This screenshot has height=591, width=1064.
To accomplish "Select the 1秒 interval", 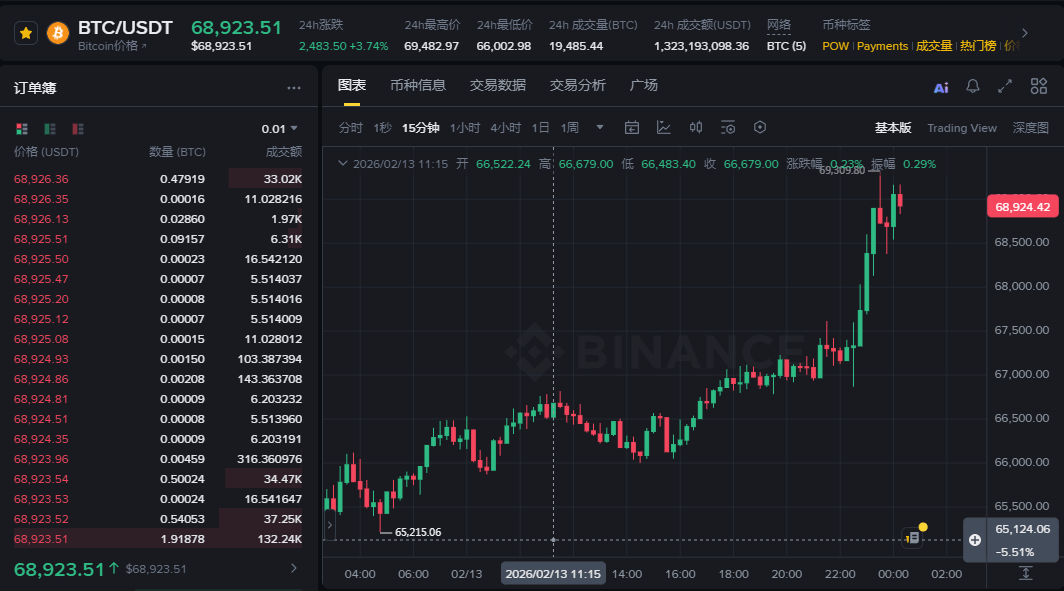I will pos(383,128).
